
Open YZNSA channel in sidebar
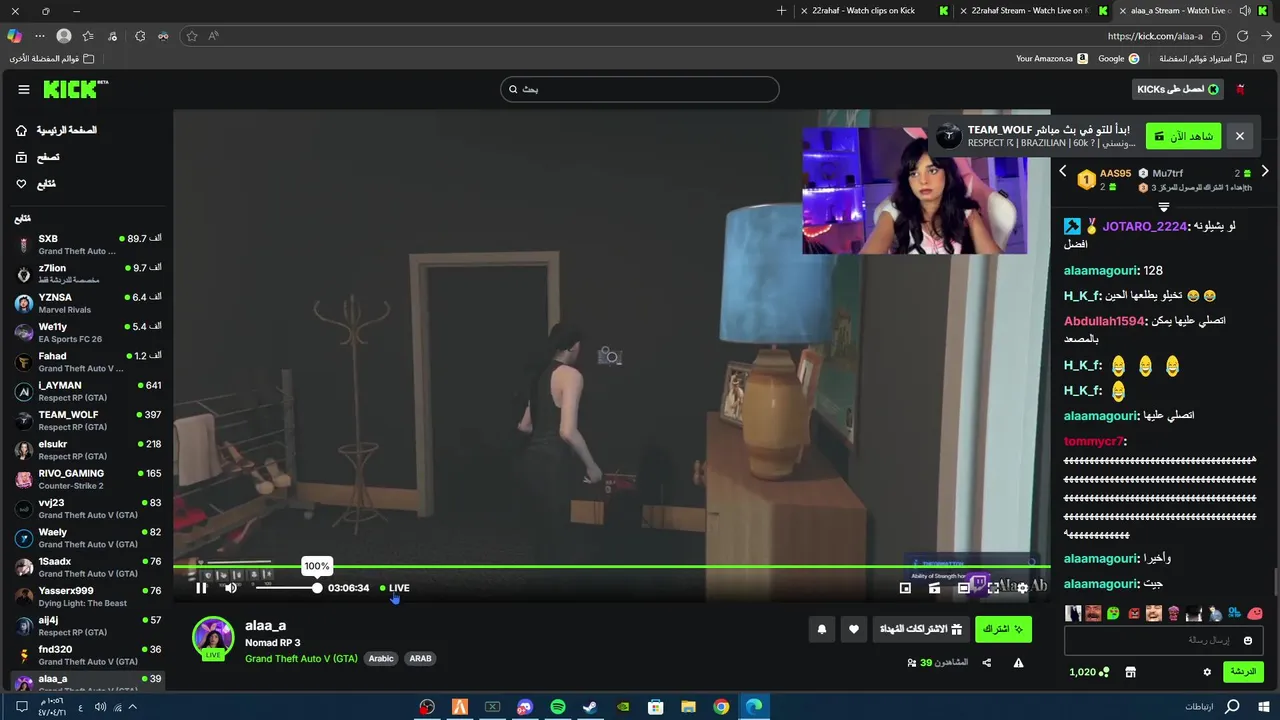coord(87,303)
